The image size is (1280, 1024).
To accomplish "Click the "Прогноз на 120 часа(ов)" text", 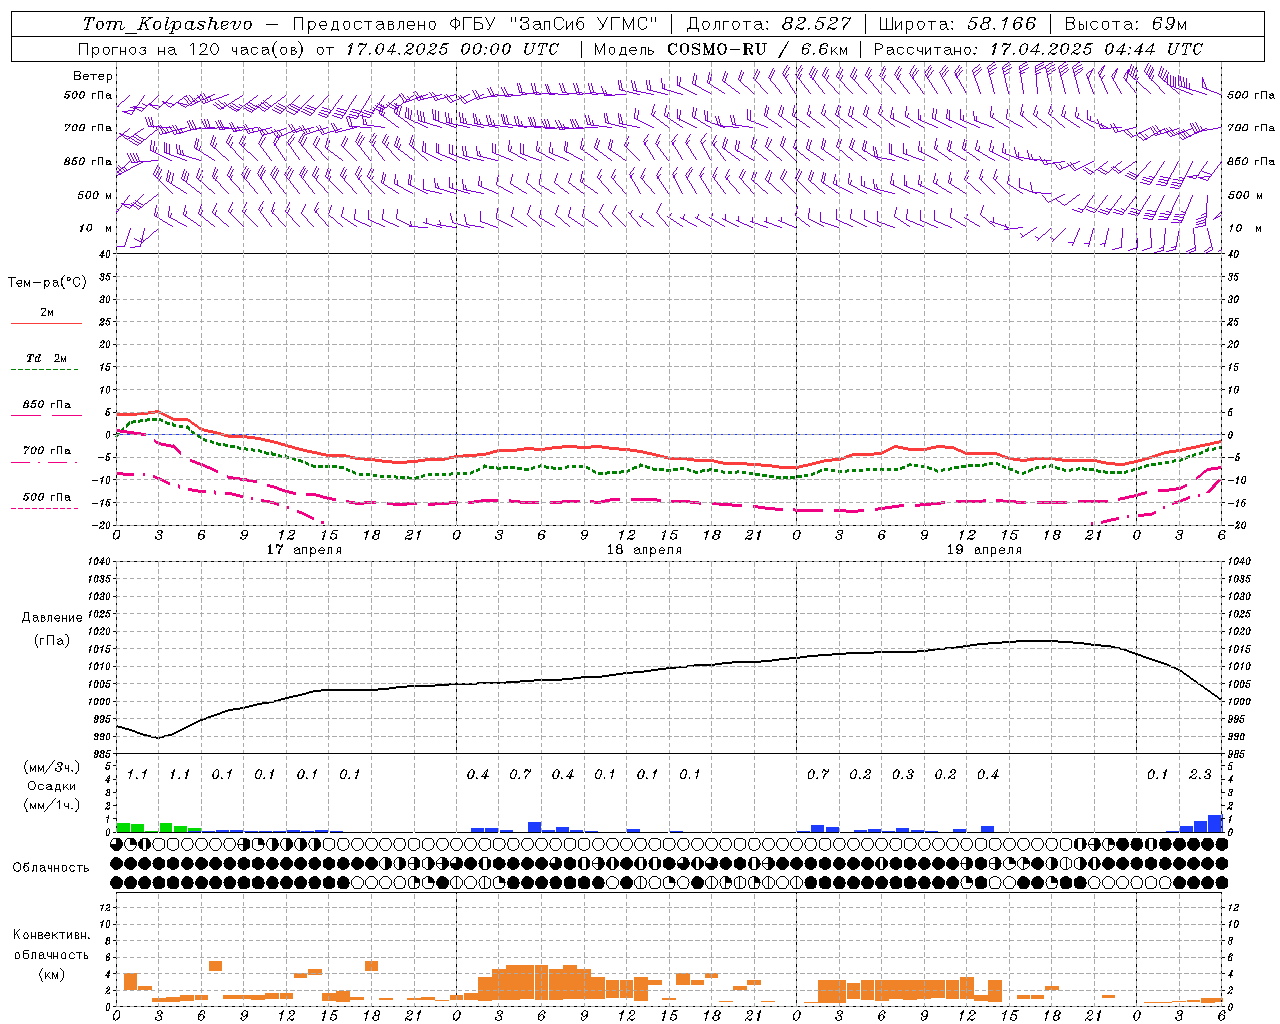I will pos(191,49).
